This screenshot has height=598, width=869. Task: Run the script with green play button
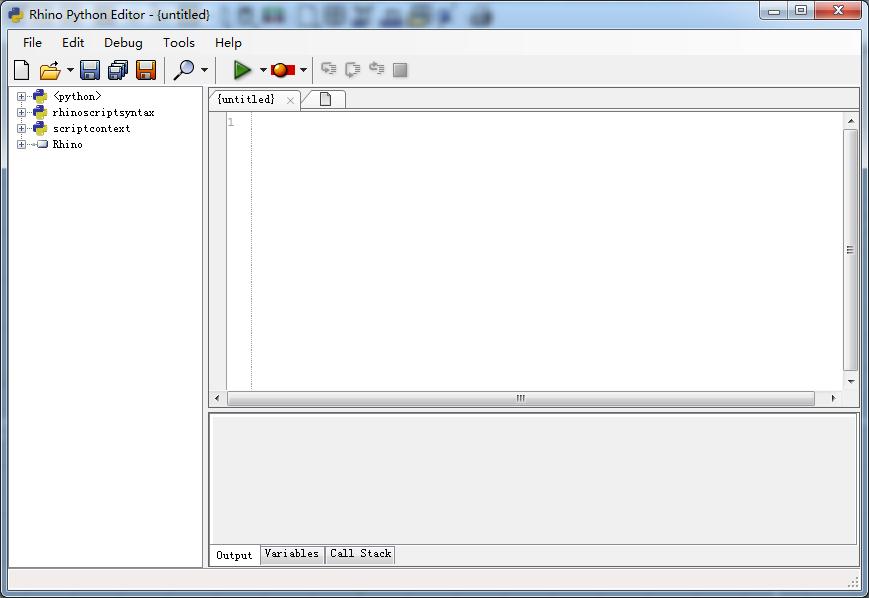pos(242,70)
